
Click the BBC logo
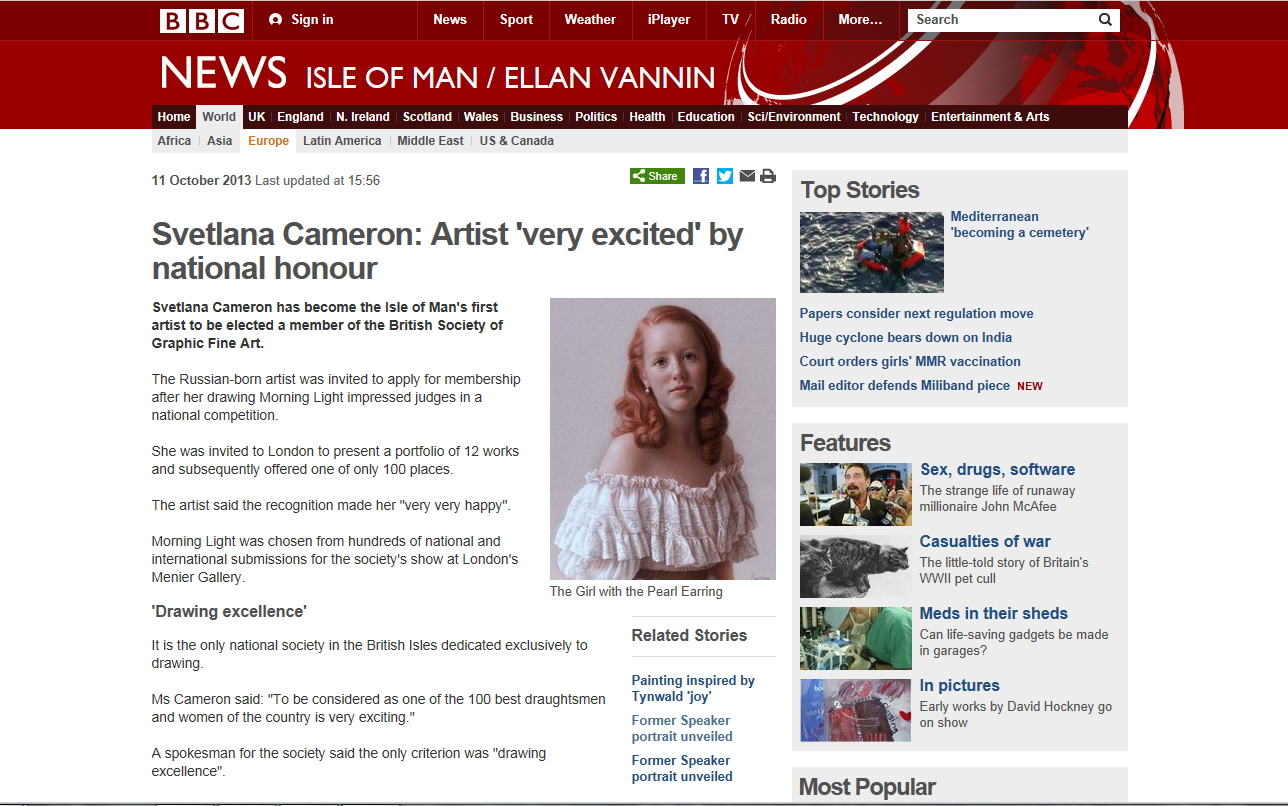tap(201, 20)
